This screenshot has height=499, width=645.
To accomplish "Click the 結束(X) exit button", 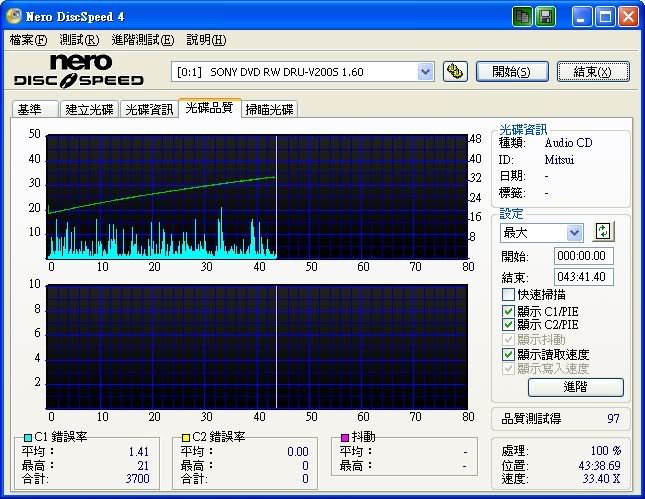I will point(593,72).
